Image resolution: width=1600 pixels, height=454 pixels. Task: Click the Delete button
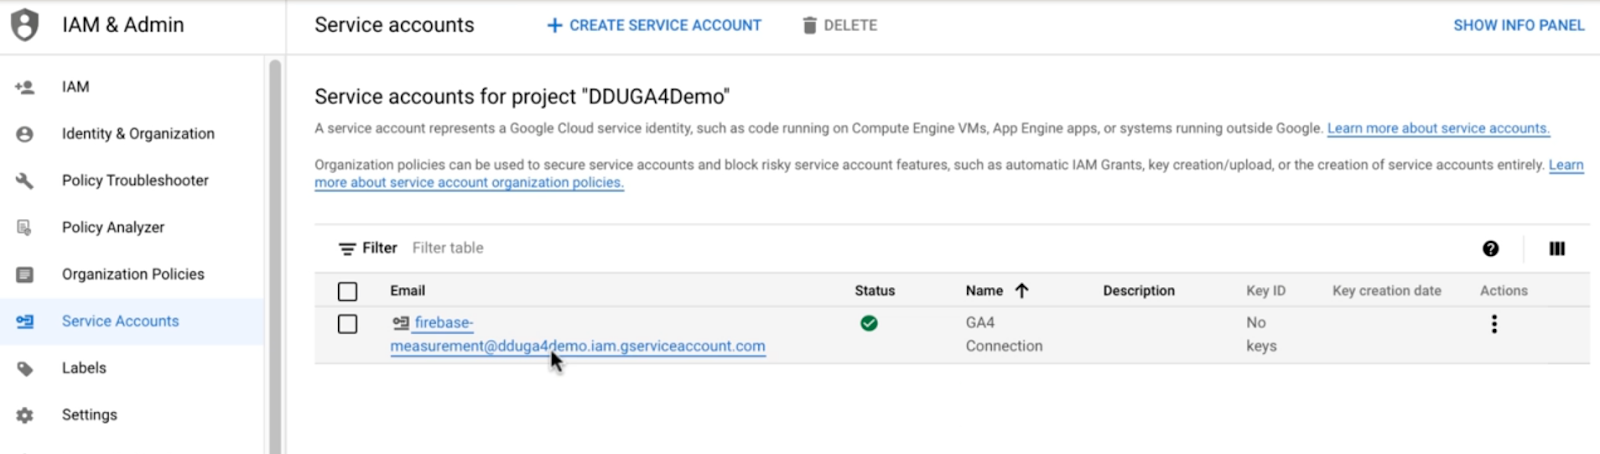(840, 25)
